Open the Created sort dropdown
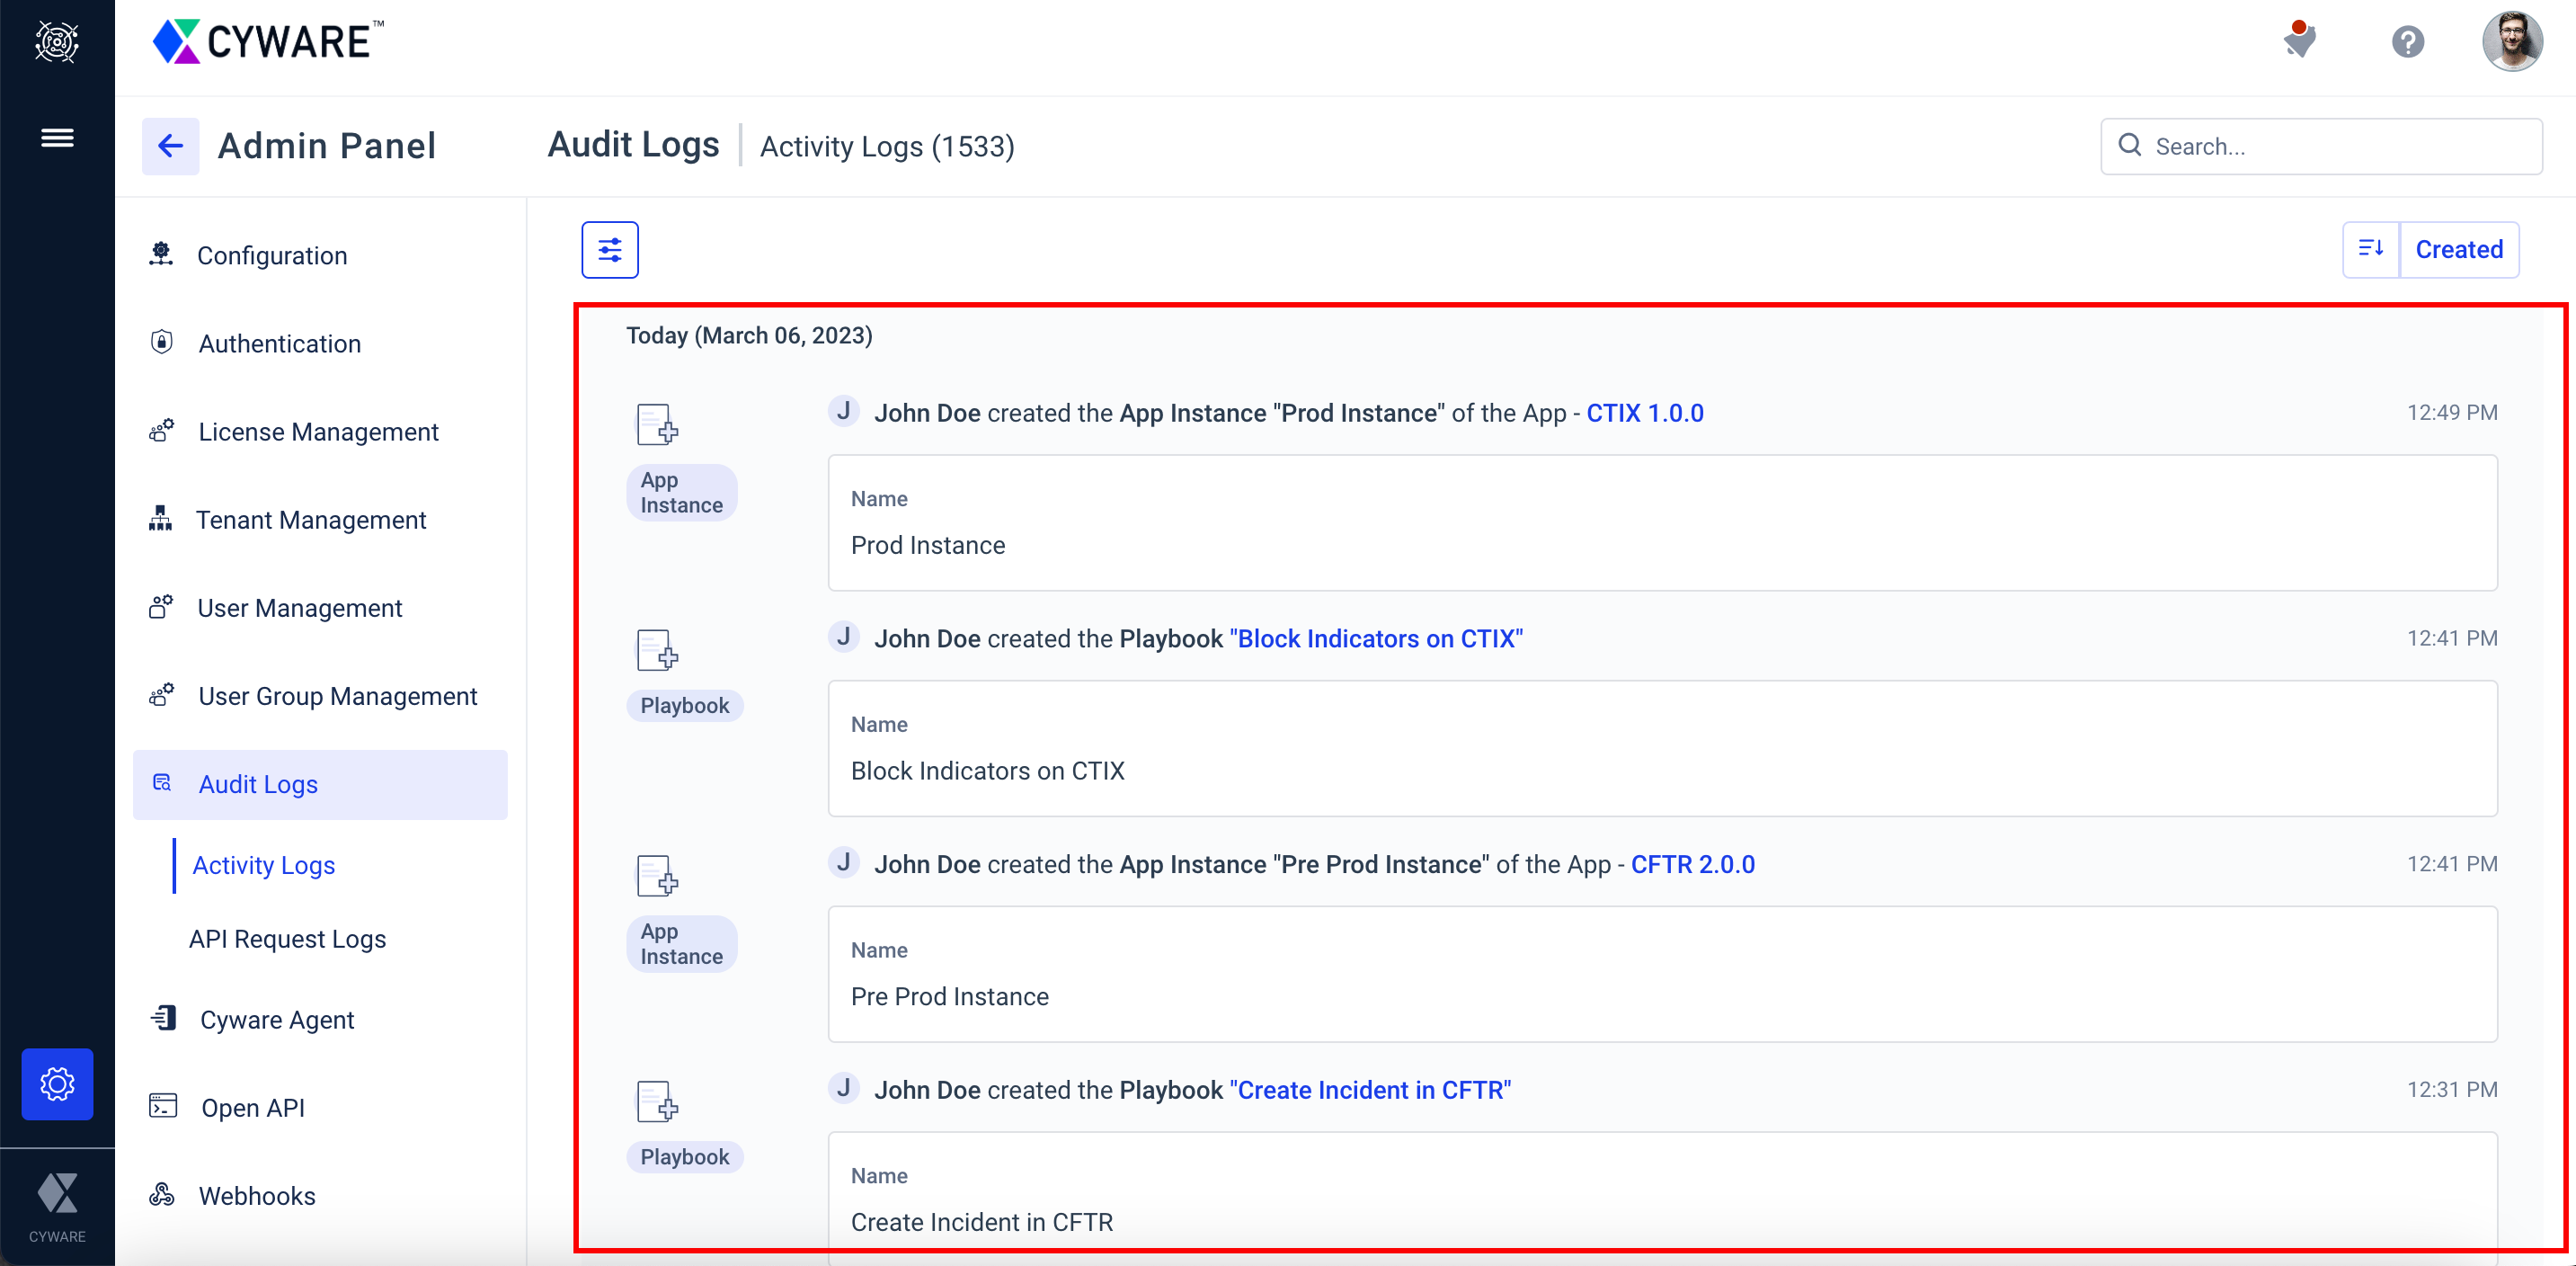The height and width of the screenshot is (1266, 2576). [2458, 249]
